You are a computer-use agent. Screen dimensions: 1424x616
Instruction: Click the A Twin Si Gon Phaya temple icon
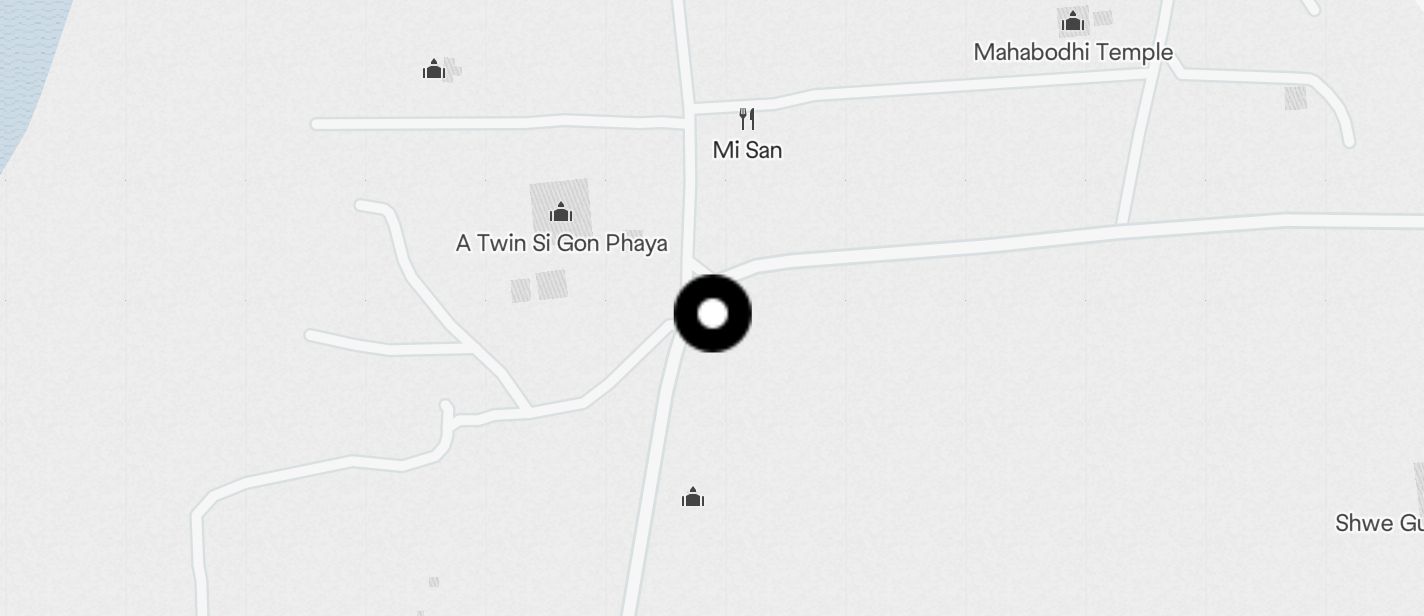pyautogui.click(x=561, y=212)
